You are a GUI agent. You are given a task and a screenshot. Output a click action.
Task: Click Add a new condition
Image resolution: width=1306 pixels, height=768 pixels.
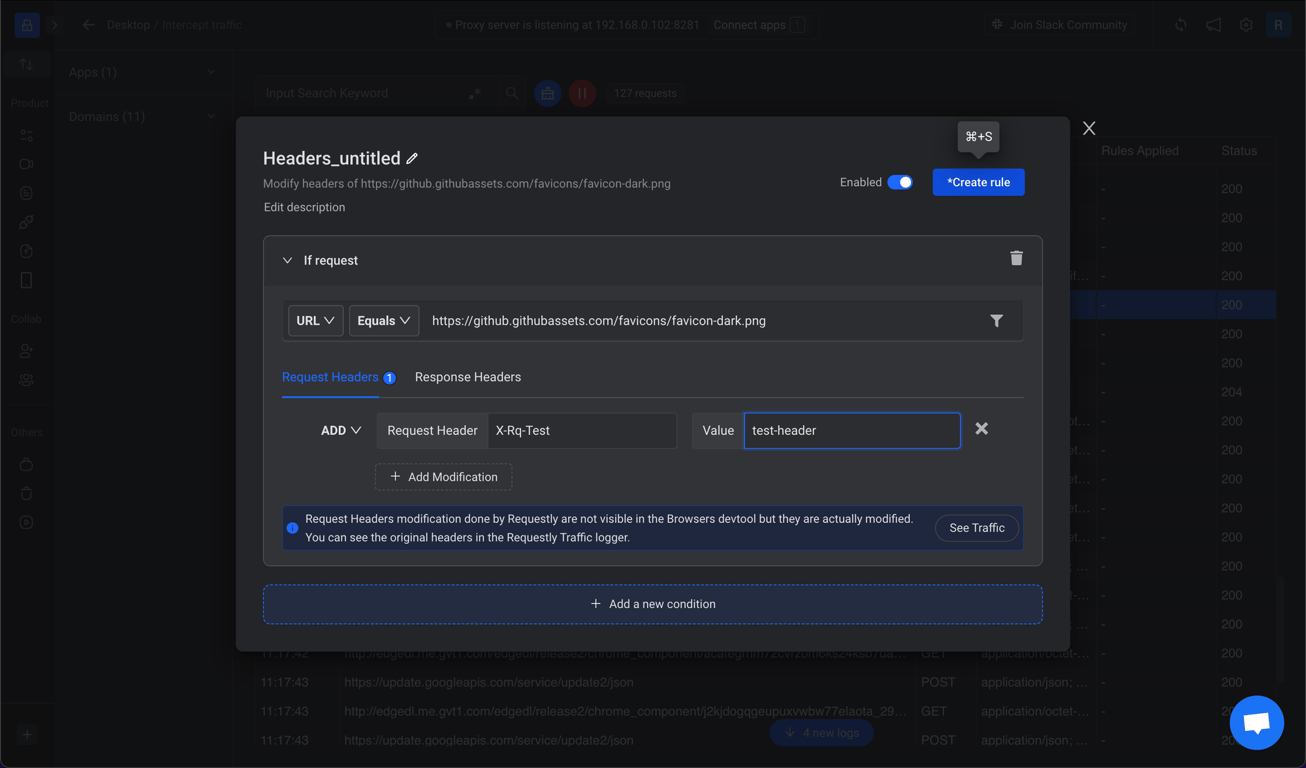click(x=652, y=604)
